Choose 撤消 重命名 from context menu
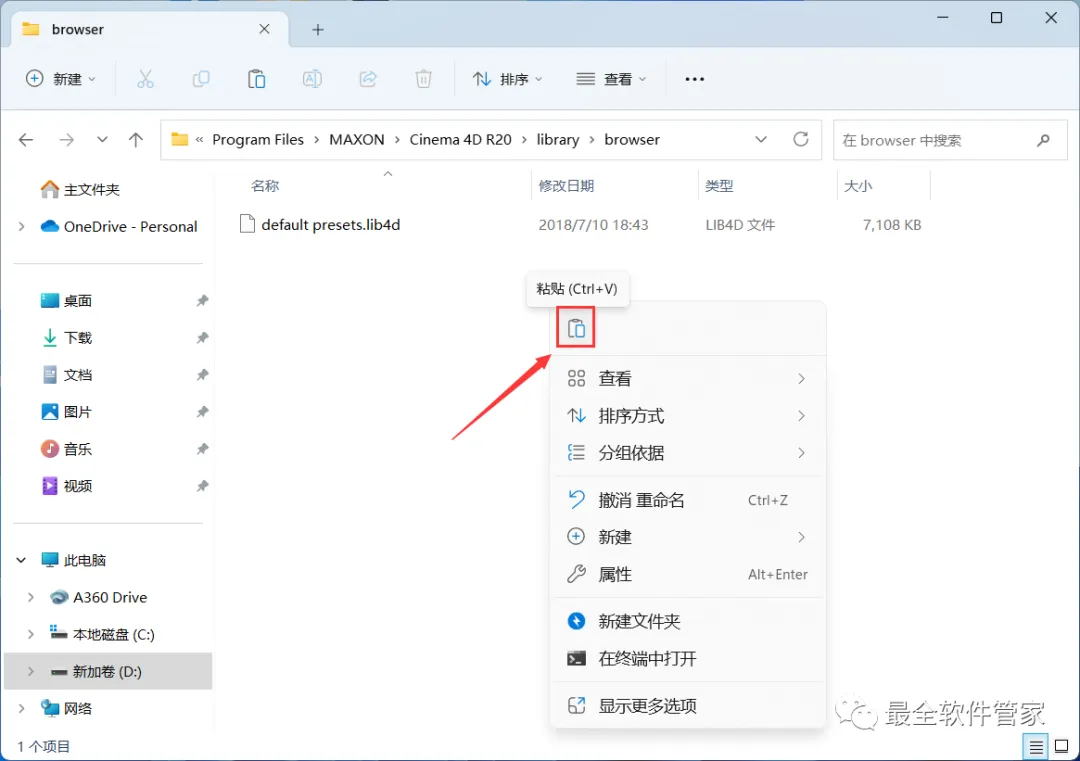 pyautogui.click(x=688, y=500)
